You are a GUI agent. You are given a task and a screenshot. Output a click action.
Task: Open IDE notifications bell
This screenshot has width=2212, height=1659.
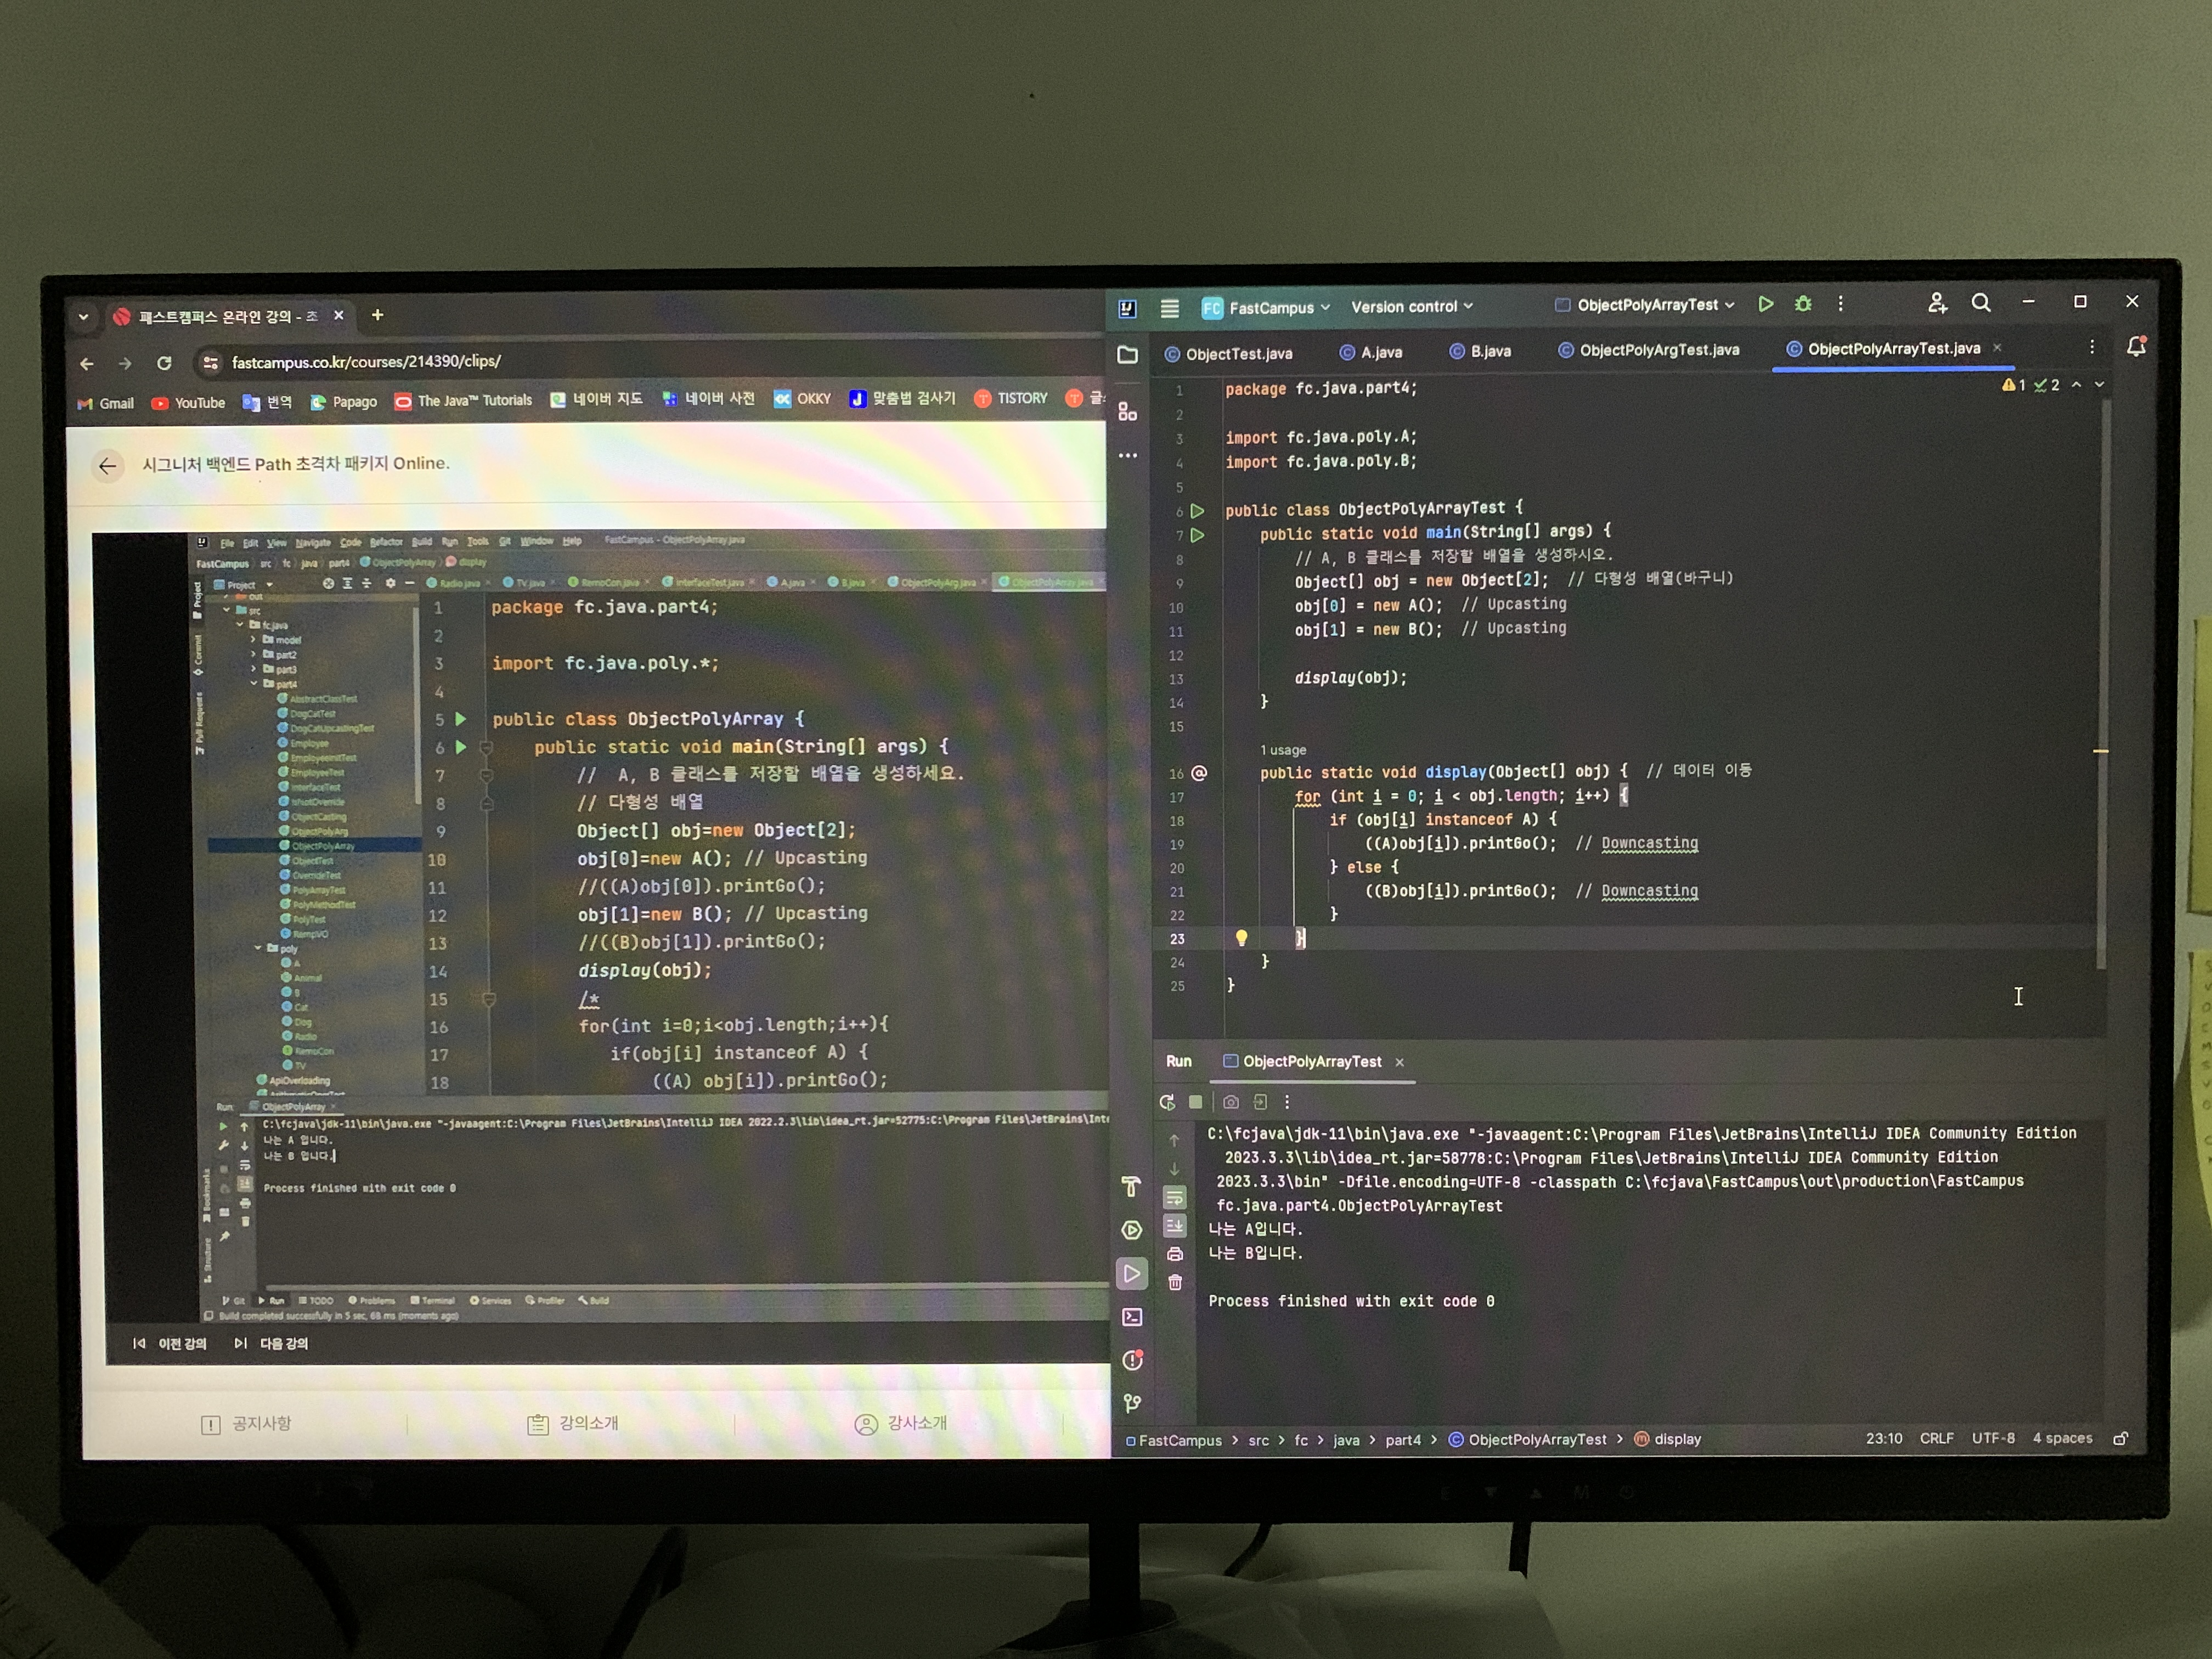[x=2136, y=347]
